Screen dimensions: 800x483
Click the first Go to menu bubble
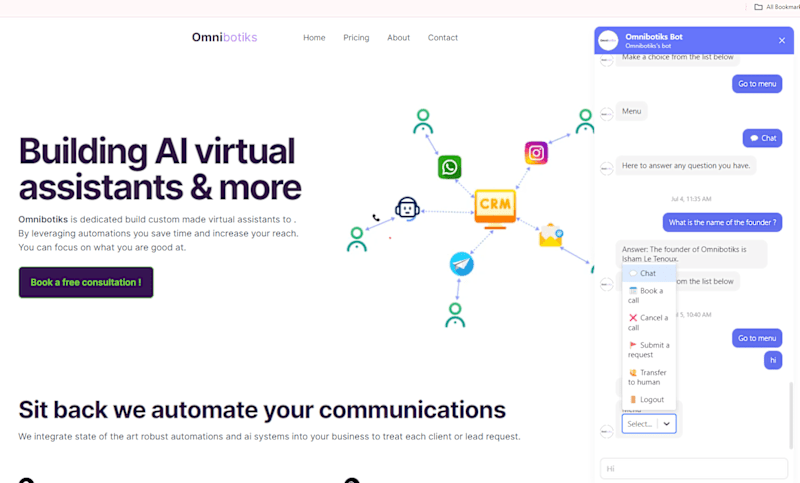coord(757,84)
